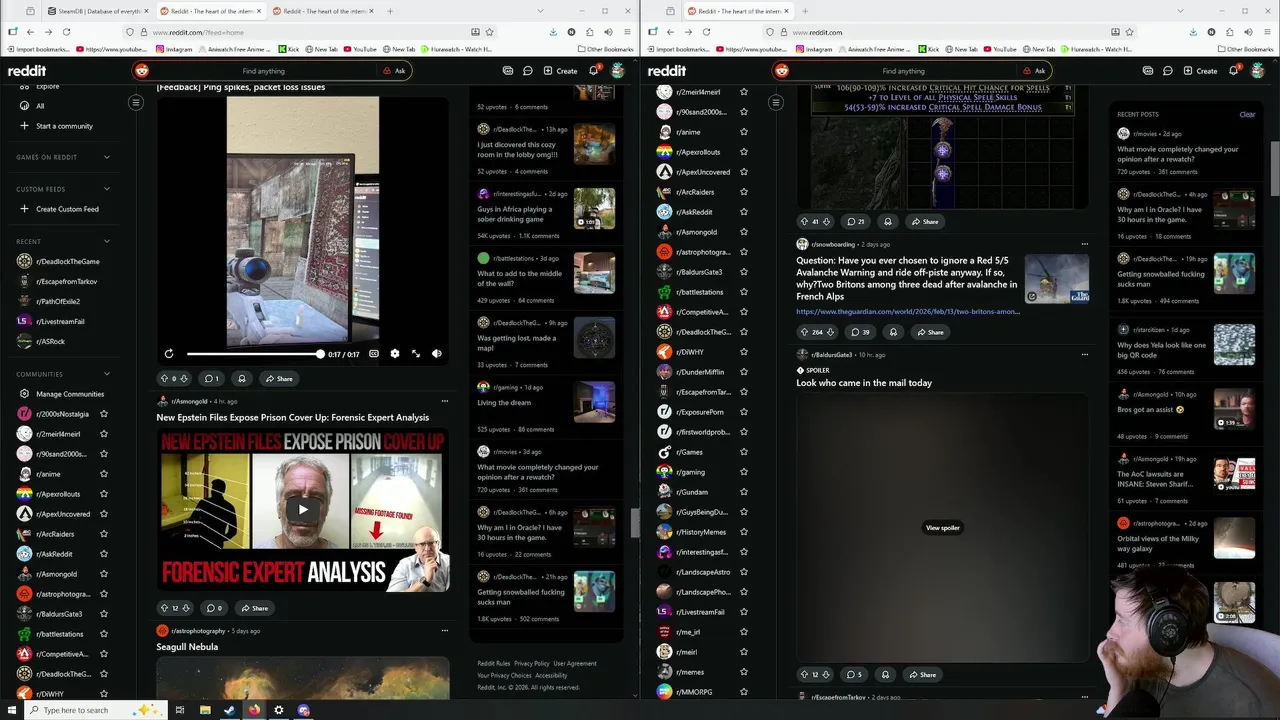The width and height of the screenshot is (1280, 720).
Task: List all tabs in left browser window
Action: pyautogui.click(x=543, y=11)
